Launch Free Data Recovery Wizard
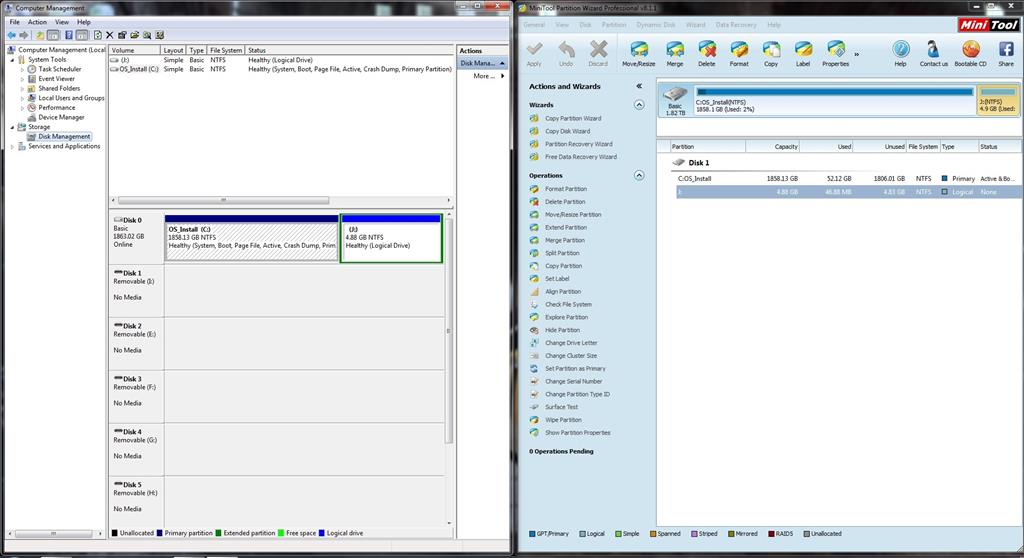The height and width of the screenshot is (558, 1024). 581,157
